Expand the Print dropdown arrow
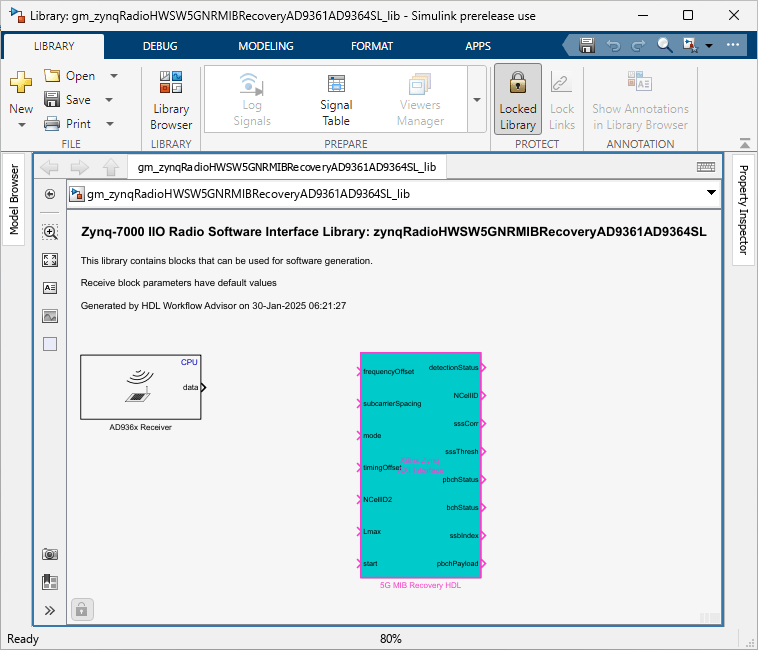This screenshot has height=650, width=758. tap(110, 124)
